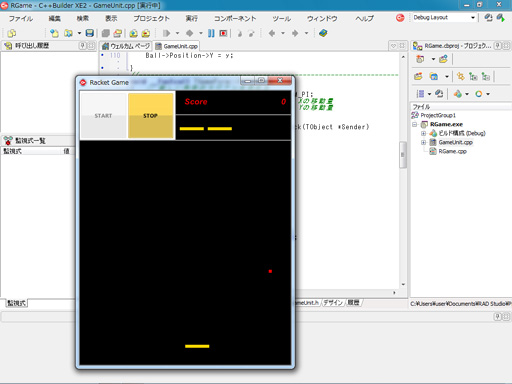The width and height of the screenshot is (512, 384).
Task: Select ProjectGroup1 in the project tree
Action: [x=438, y=115]
